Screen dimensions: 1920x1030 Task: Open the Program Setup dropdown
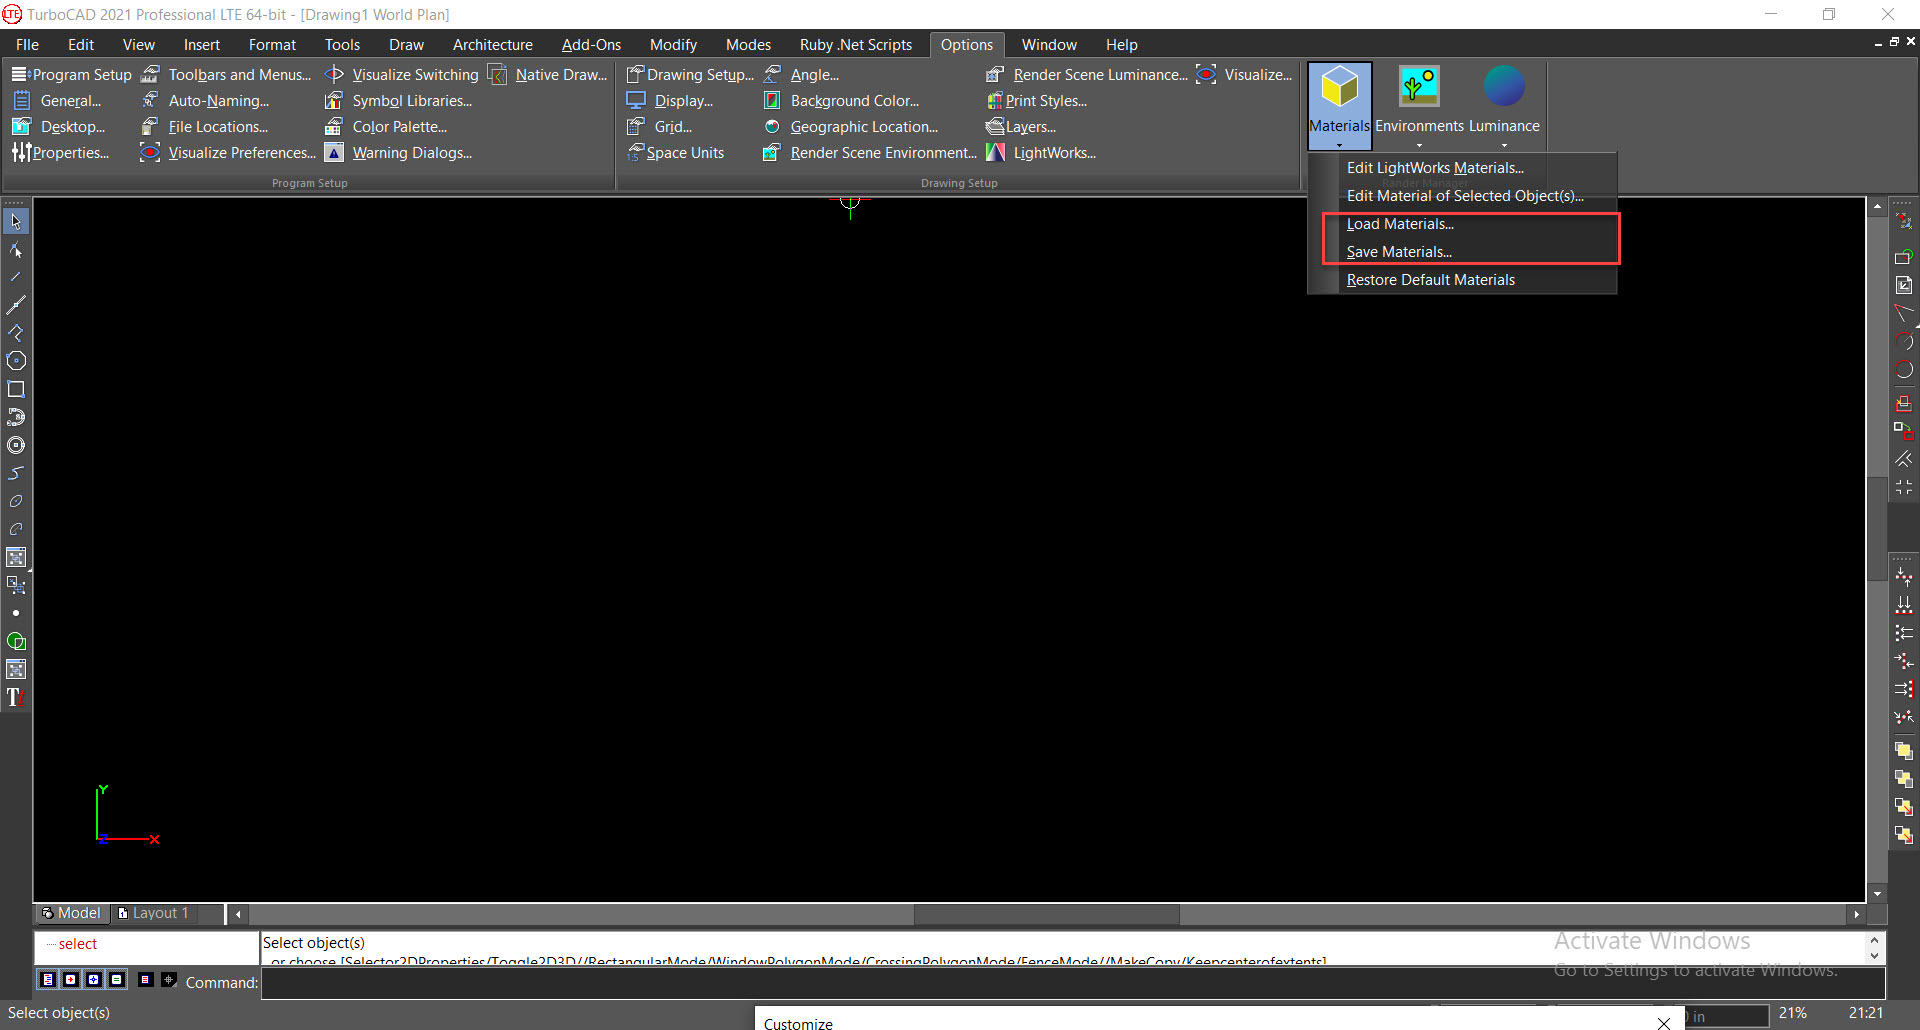point(71,75)
